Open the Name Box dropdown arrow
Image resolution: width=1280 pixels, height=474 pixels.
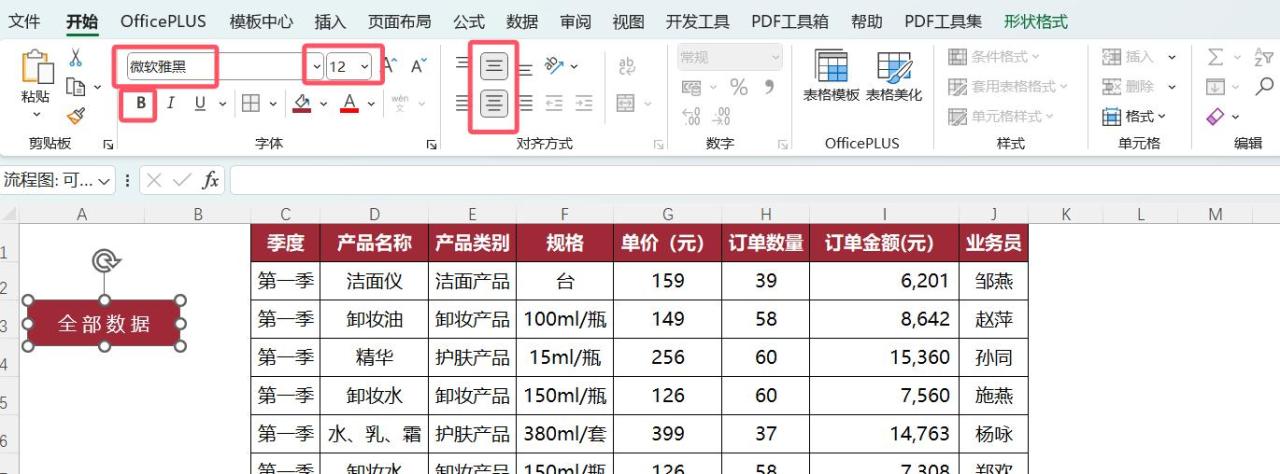[105, 180]
